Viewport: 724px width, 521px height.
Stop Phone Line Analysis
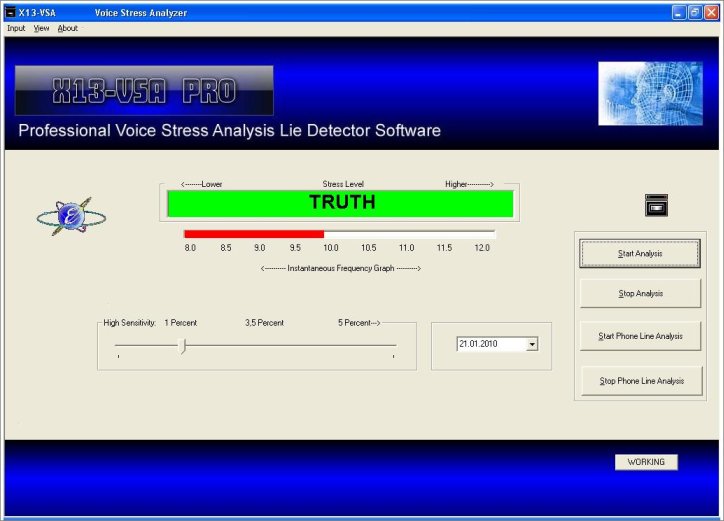[640, 381]
